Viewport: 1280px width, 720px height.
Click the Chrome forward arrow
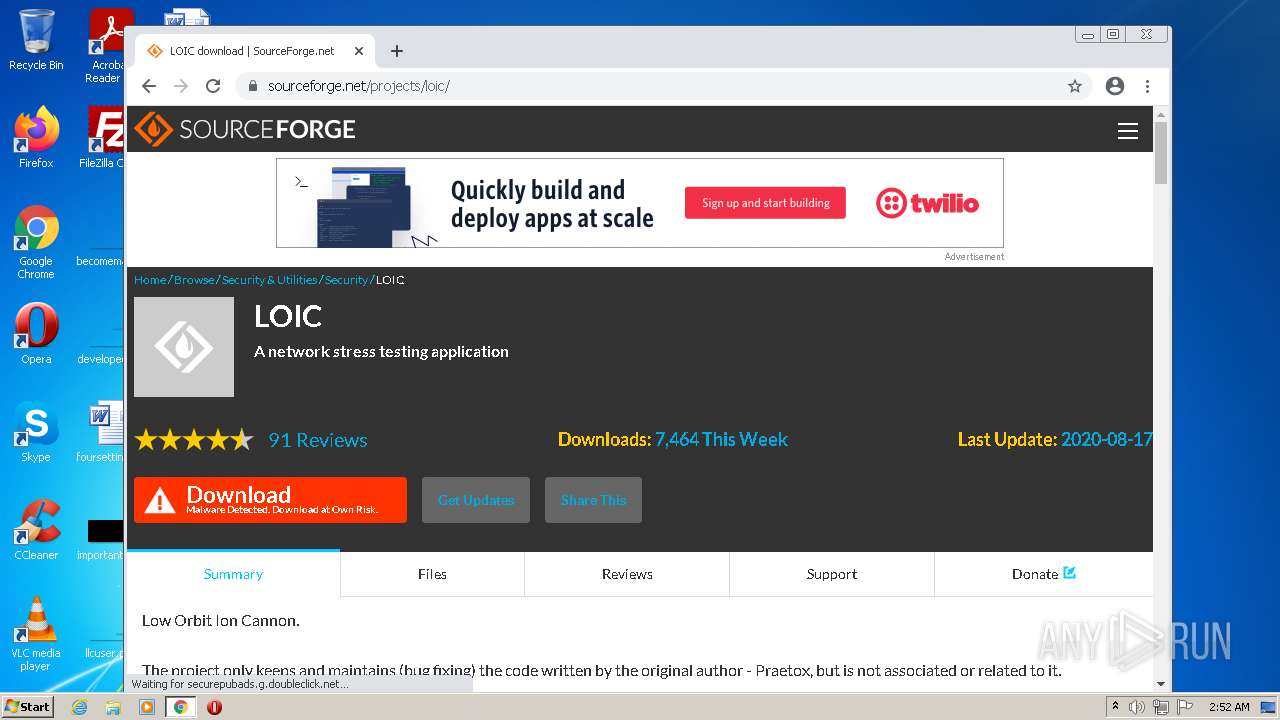(181, 86)
